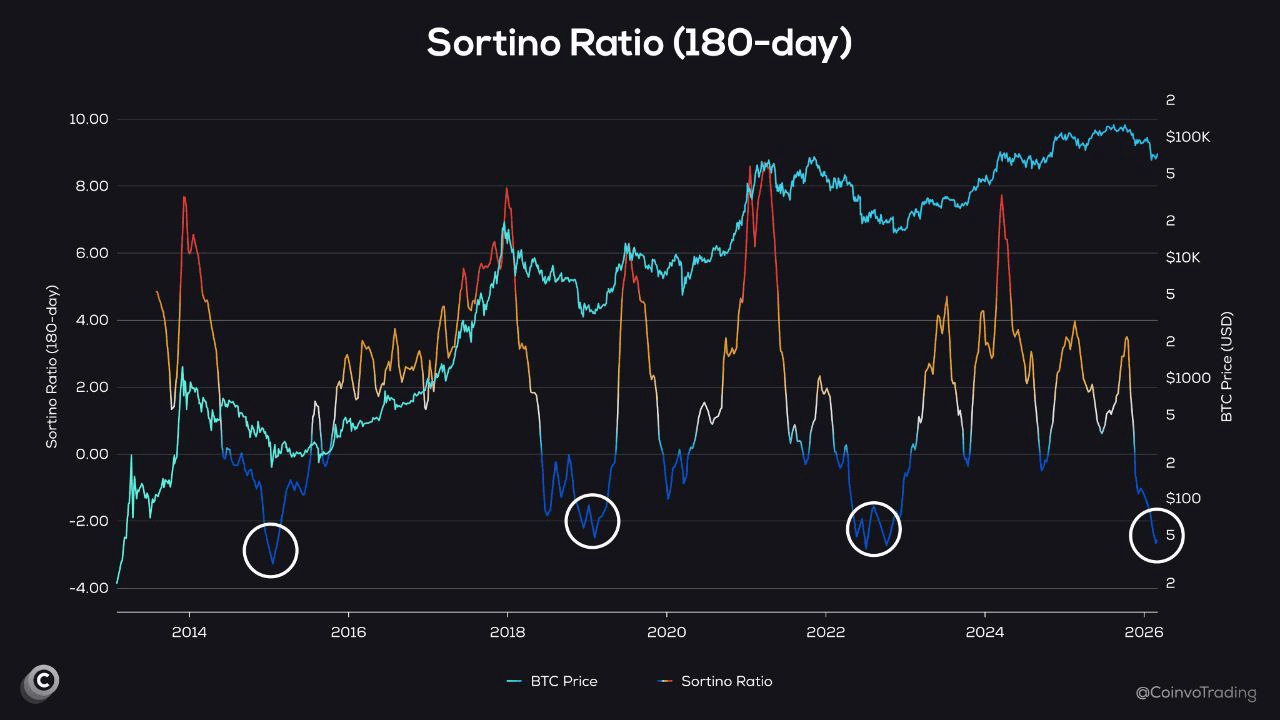Click the $1000 label on right axis
1280x720 pixels.
(x=1187, y=378)
